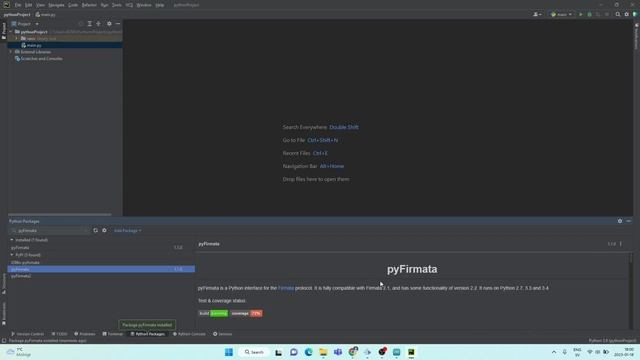Open the package version dropdown in details
640x360 pixels.
coord(611,244)
